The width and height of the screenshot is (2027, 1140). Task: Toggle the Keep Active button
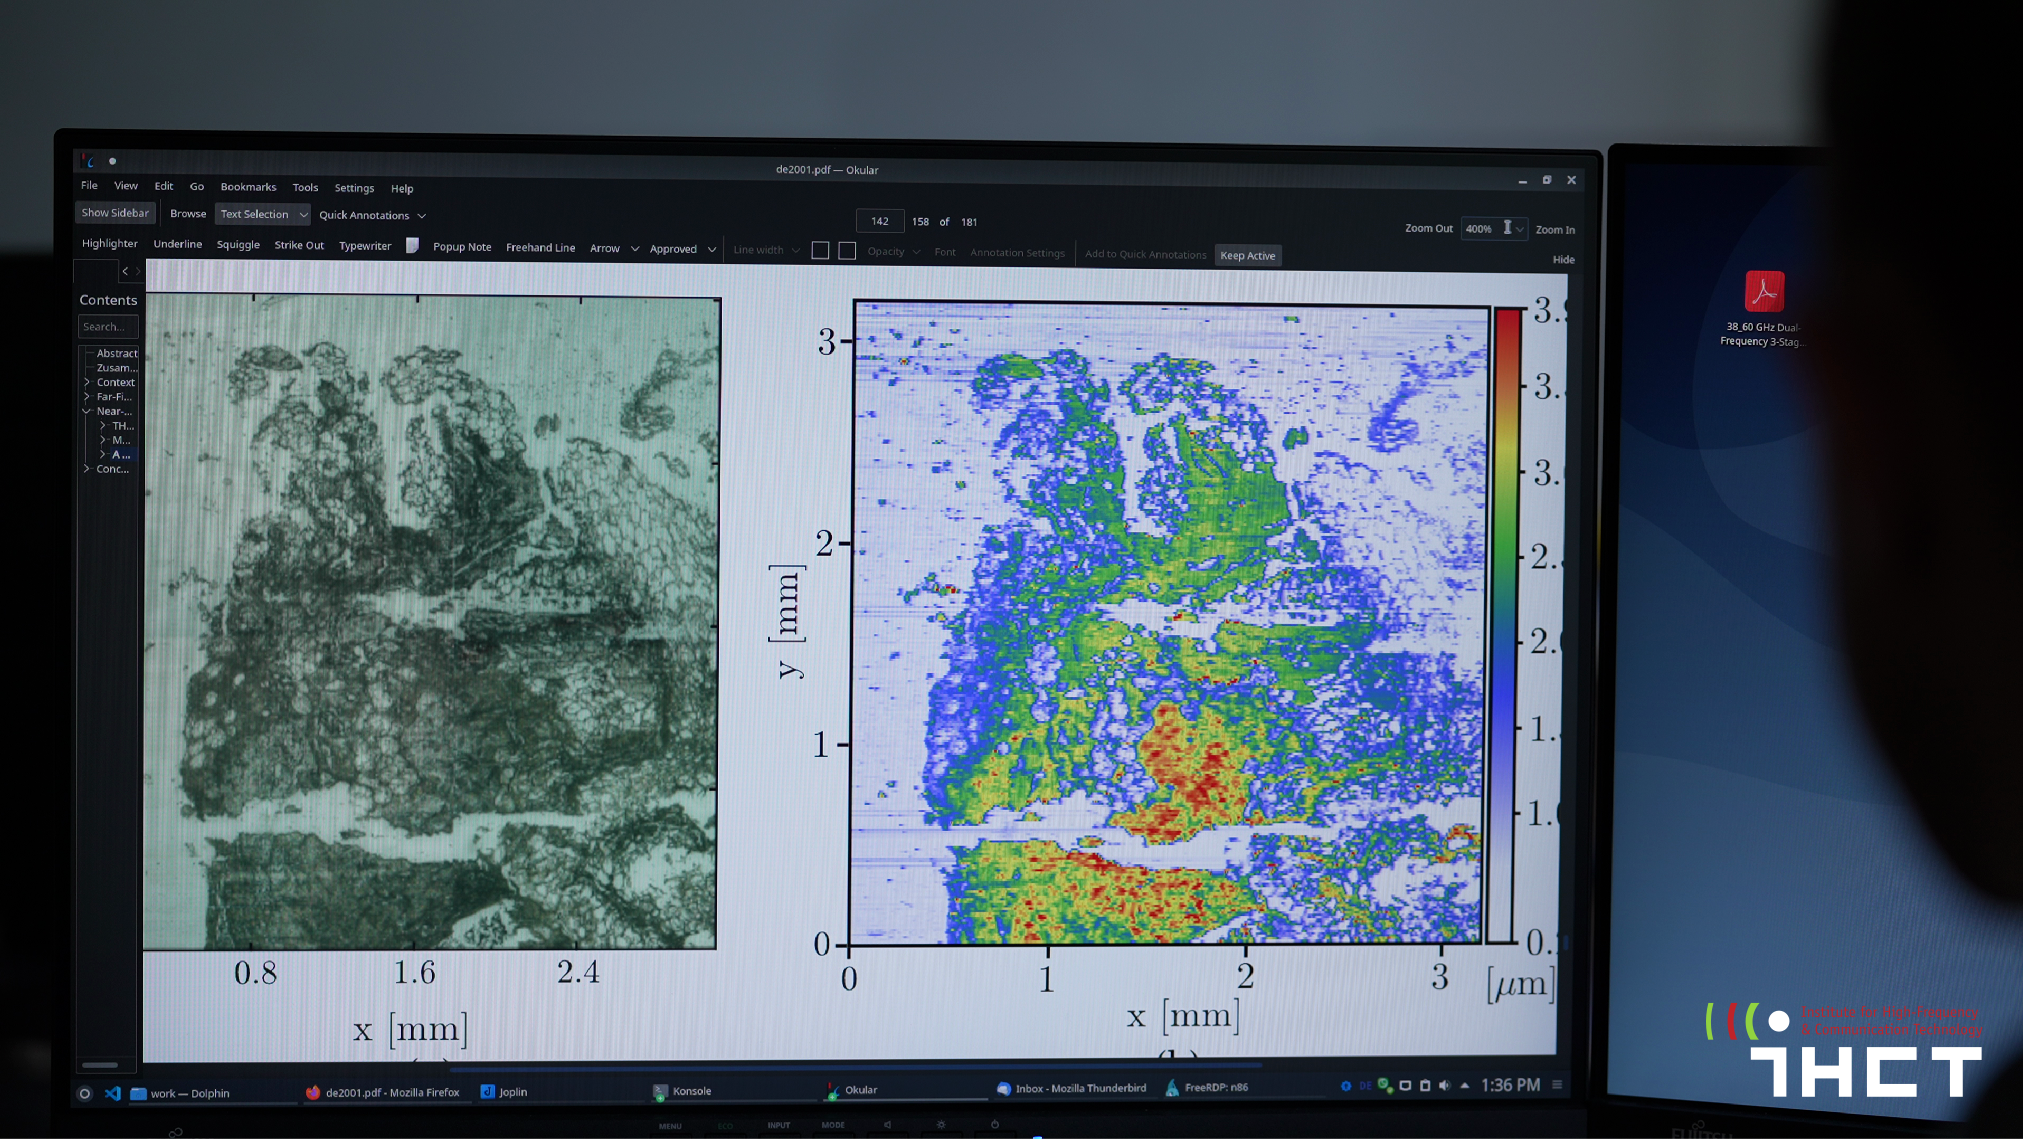[1248, 256]
